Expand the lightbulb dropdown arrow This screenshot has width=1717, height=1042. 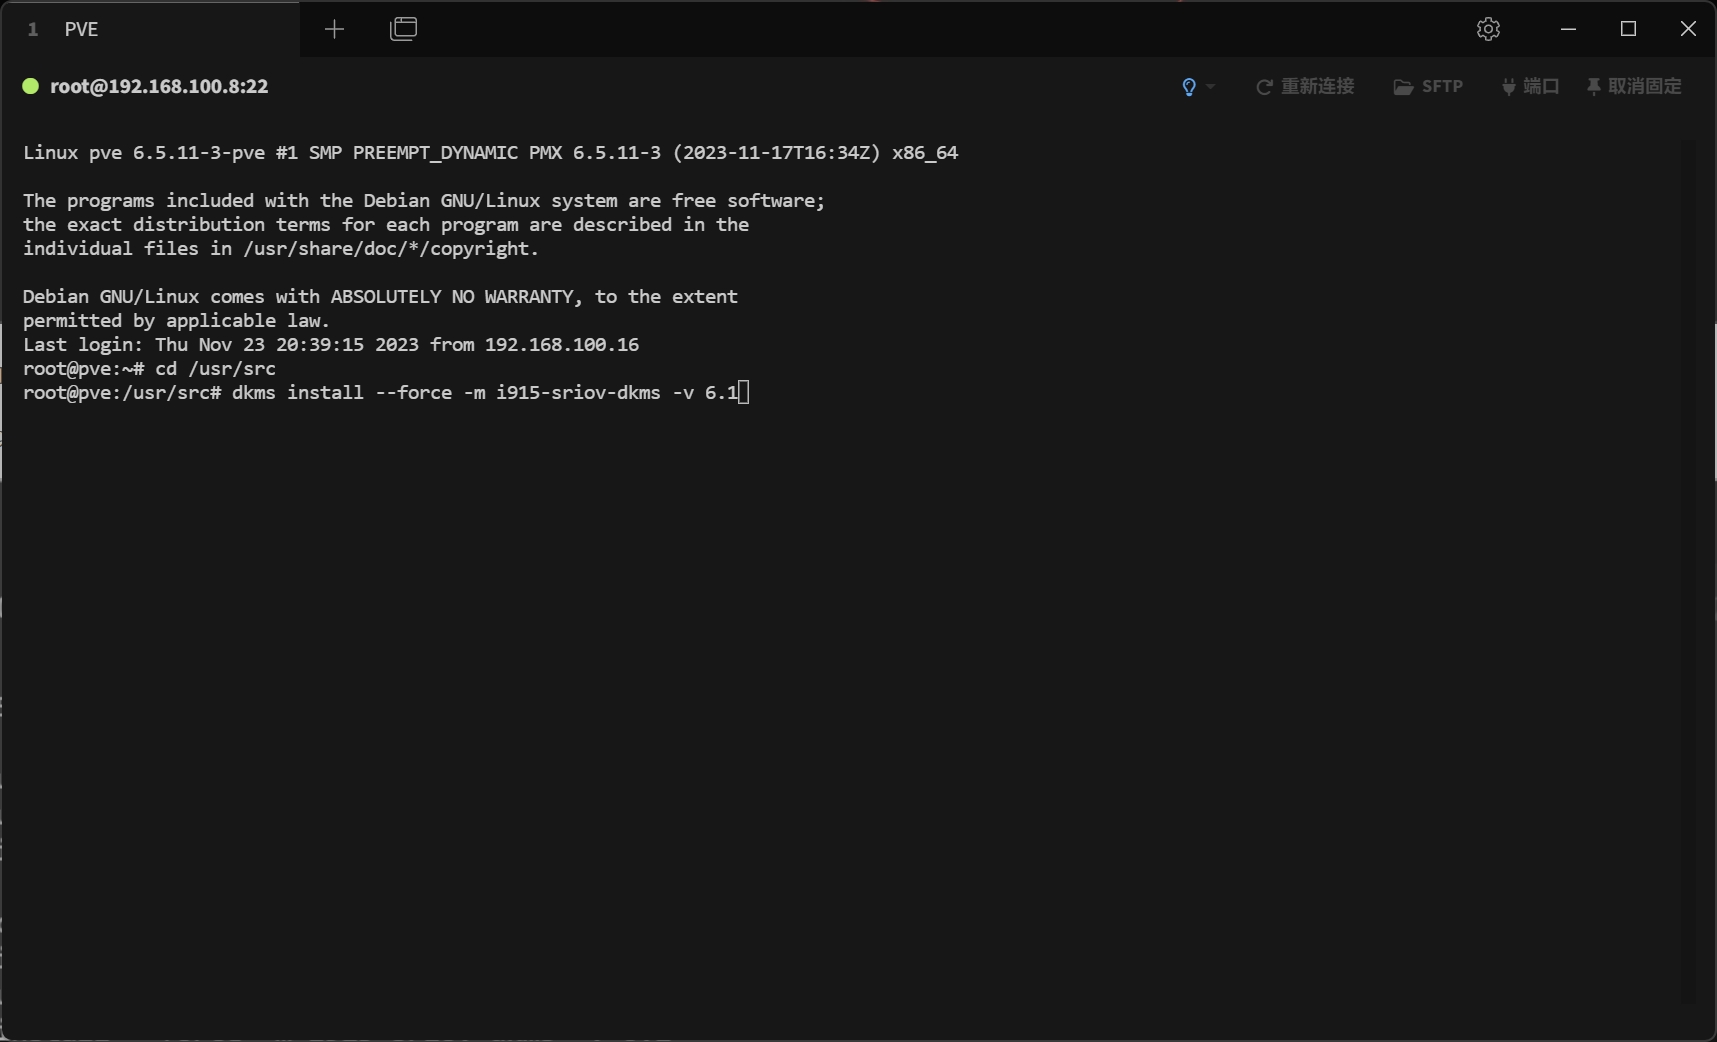coord(1211,87)
